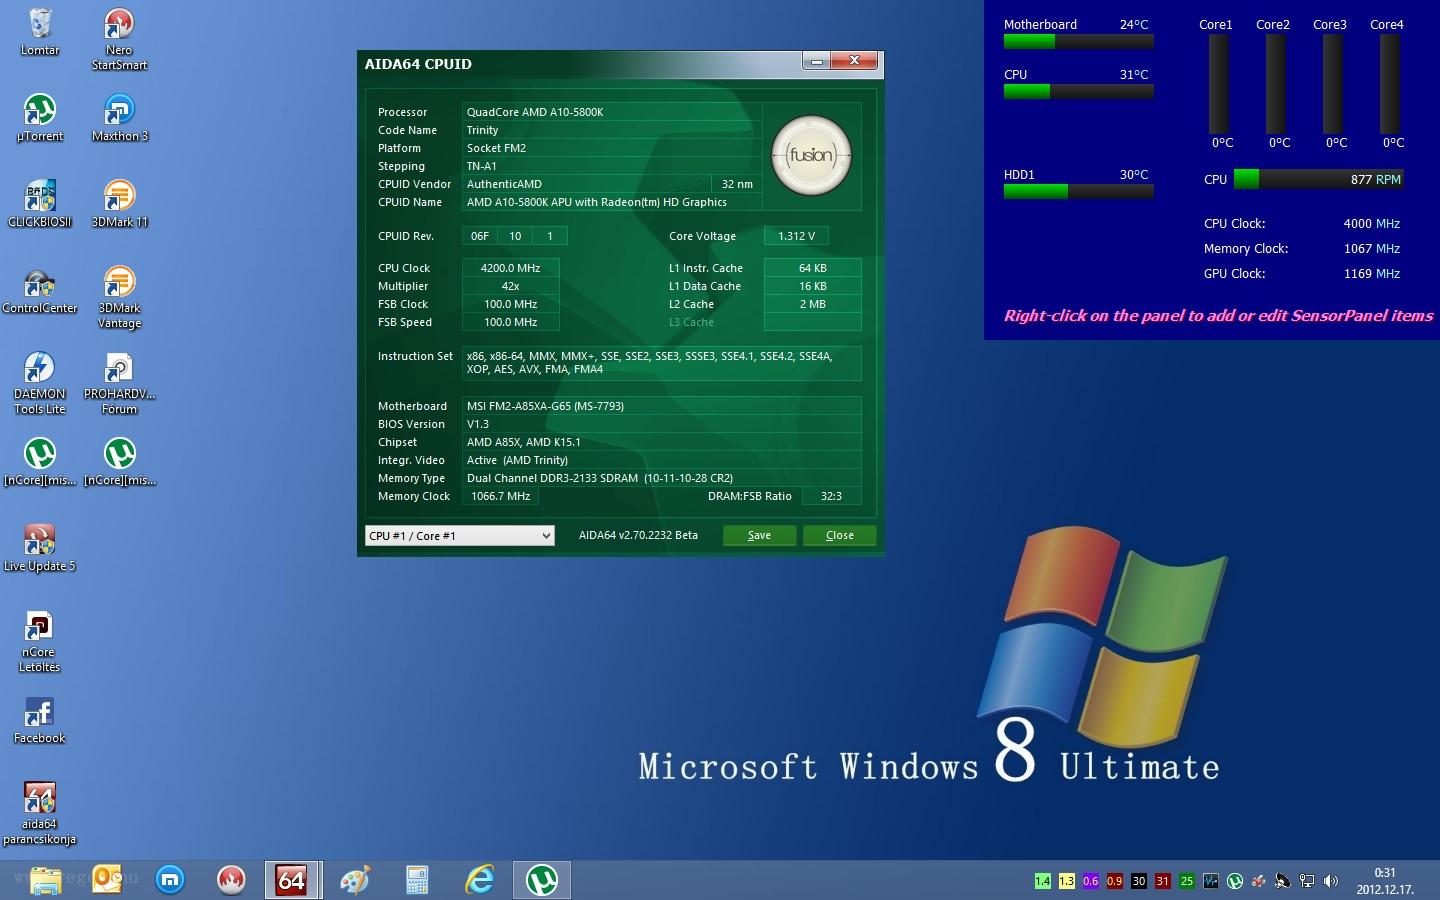Click the L2 Cache value 2 MB

pyautogui.click(x=813, y=304)
